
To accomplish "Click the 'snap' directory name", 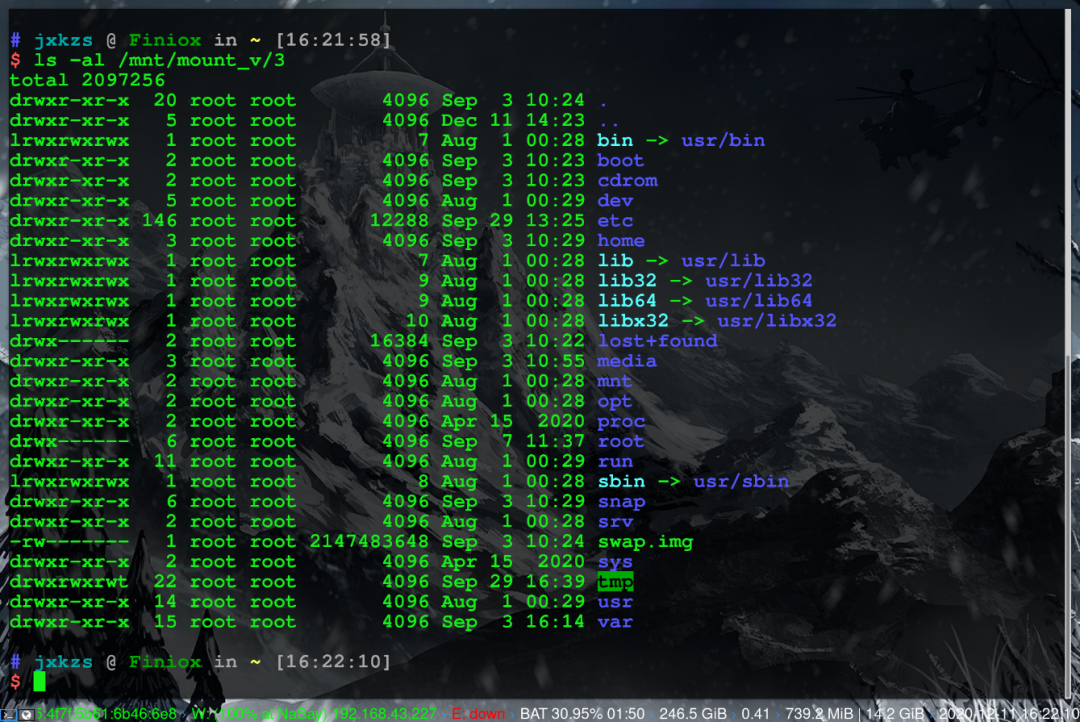I will pos(621,502).
